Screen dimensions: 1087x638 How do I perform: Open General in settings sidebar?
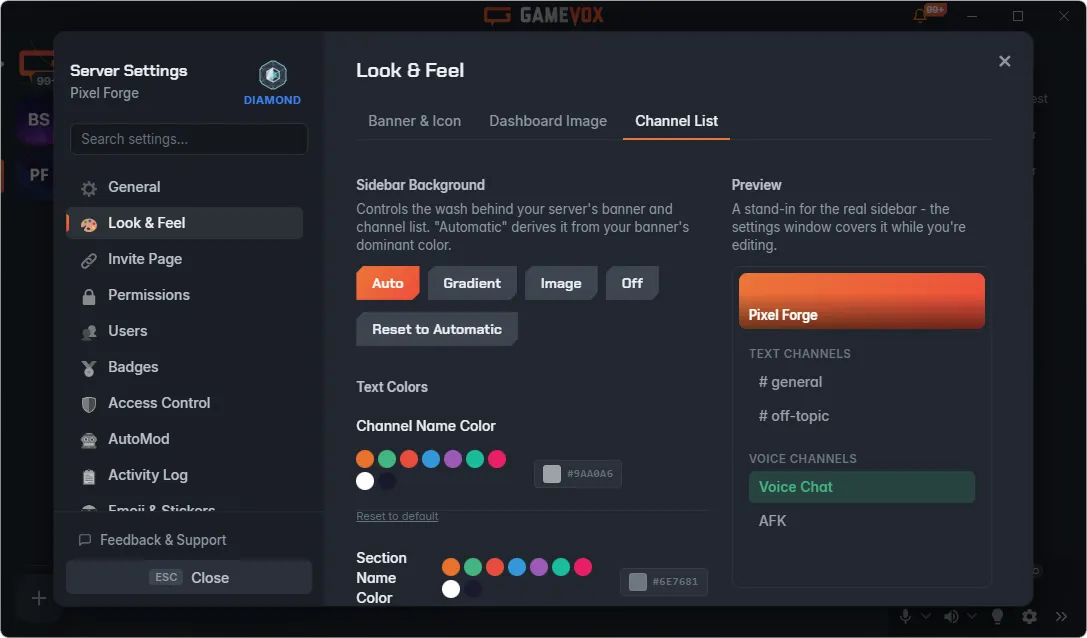184,187
